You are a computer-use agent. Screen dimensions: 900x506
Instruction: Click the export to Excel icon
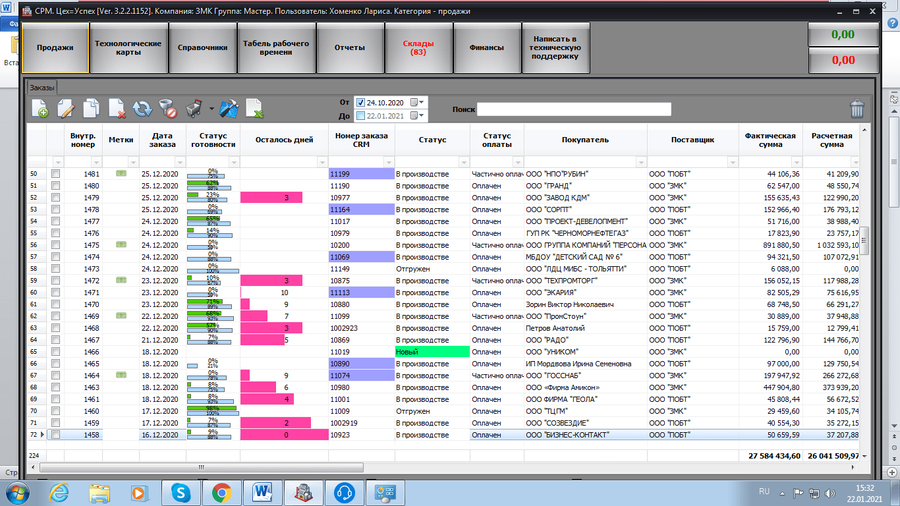point(254,109)
